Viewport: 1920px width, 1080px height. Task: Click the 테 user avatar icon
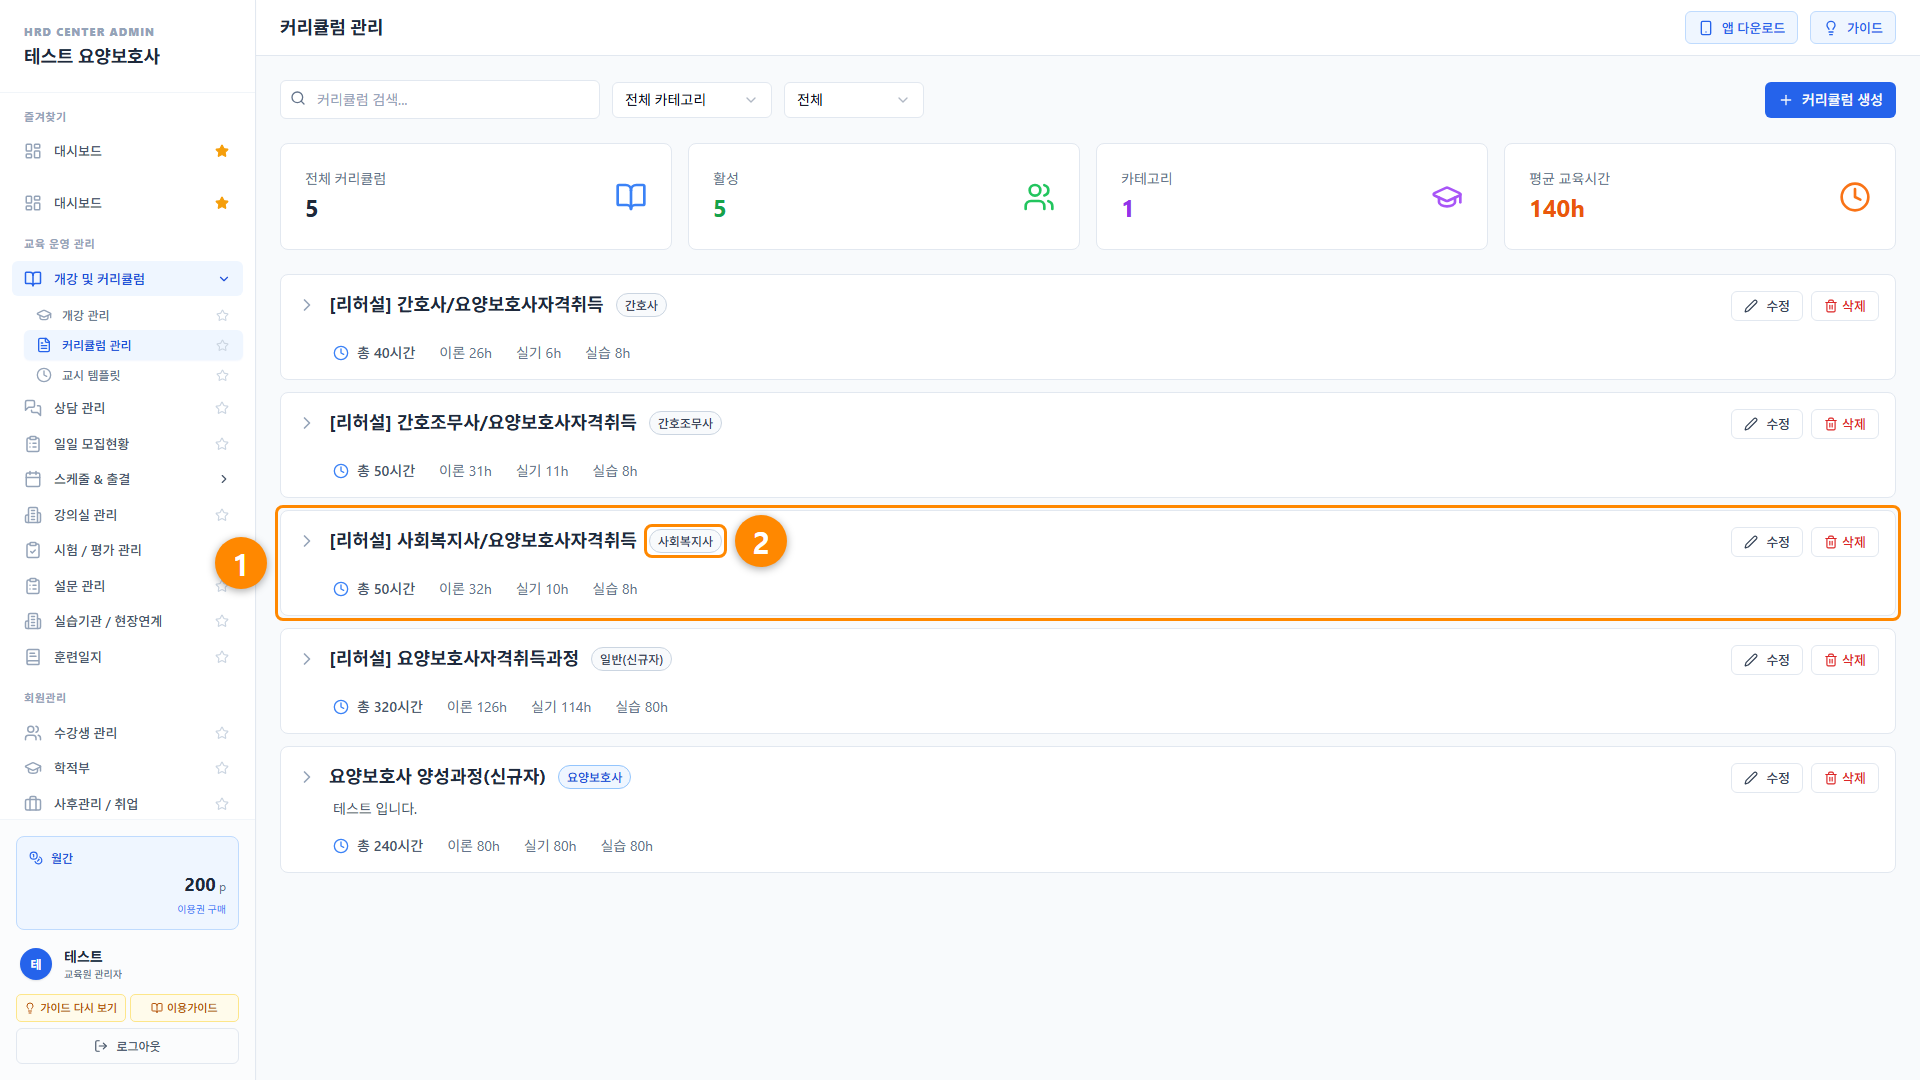point(36,964)
